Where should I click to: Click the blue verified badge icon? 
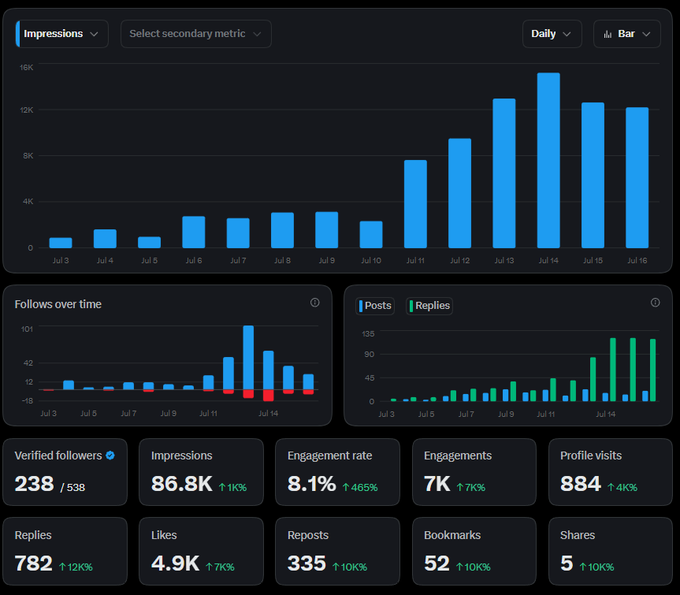click(110, 455)
